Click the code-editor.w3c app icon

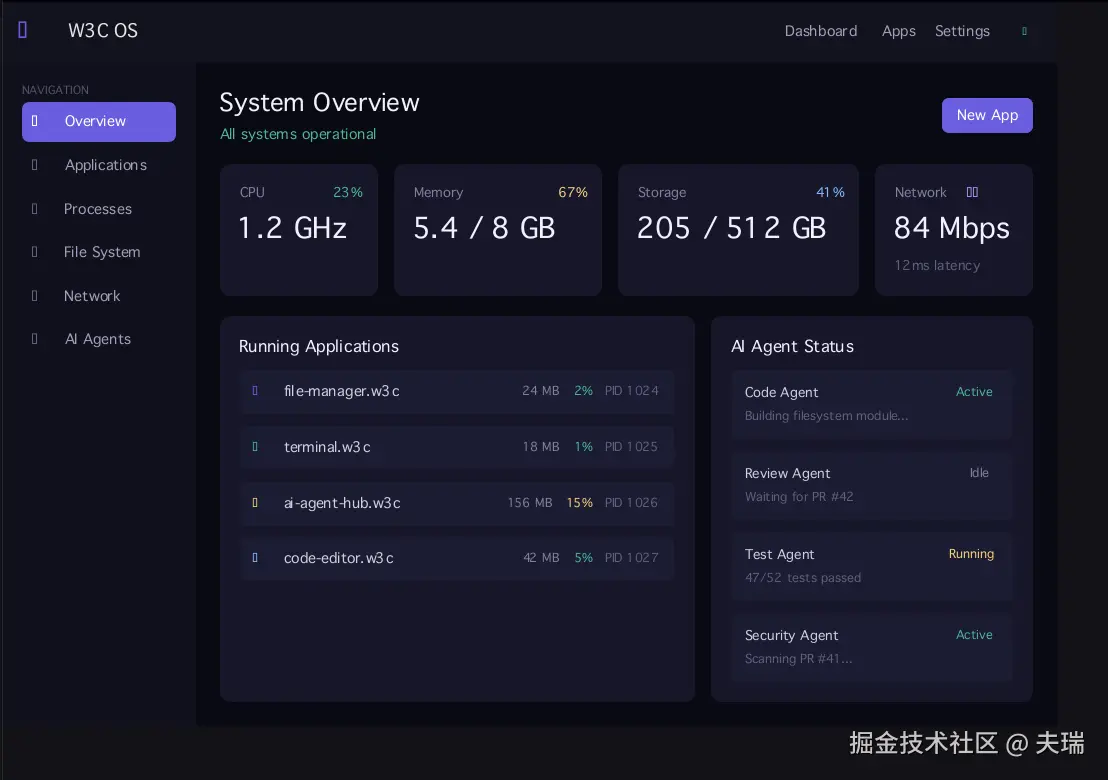256,558
